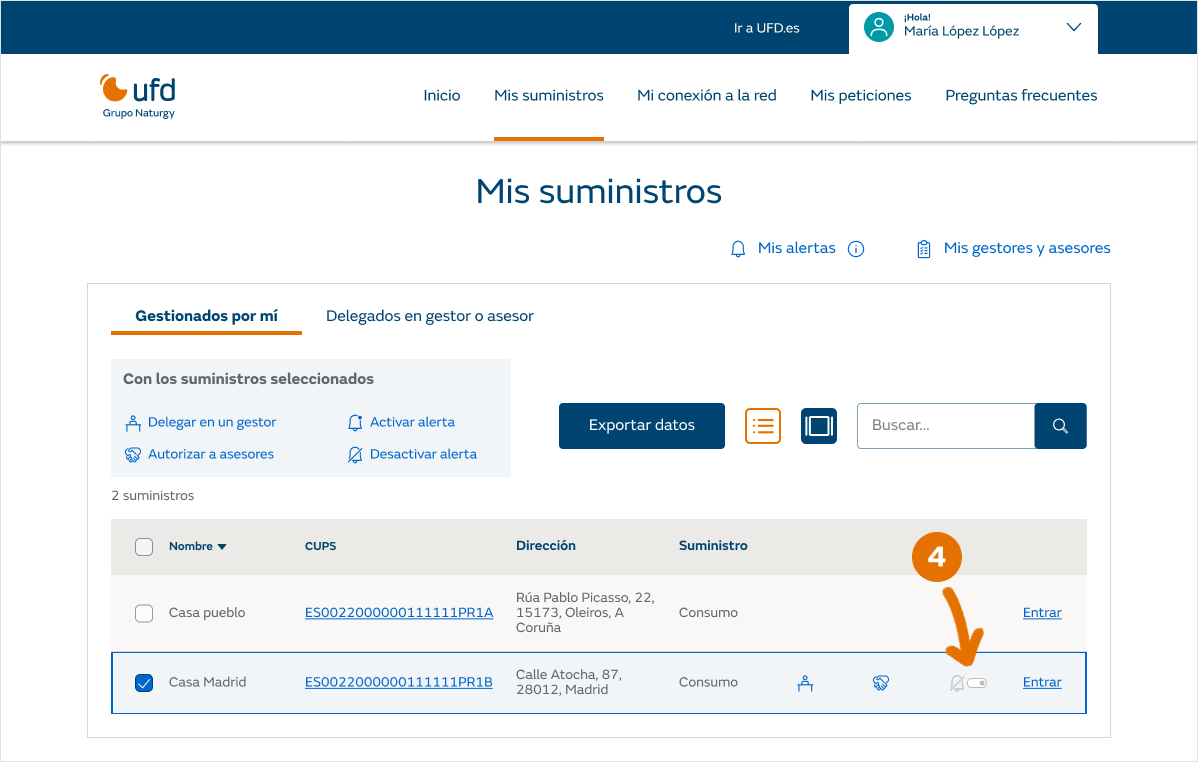
Task: Sort by the Nombre column arrow
Action: coord(222,547)
